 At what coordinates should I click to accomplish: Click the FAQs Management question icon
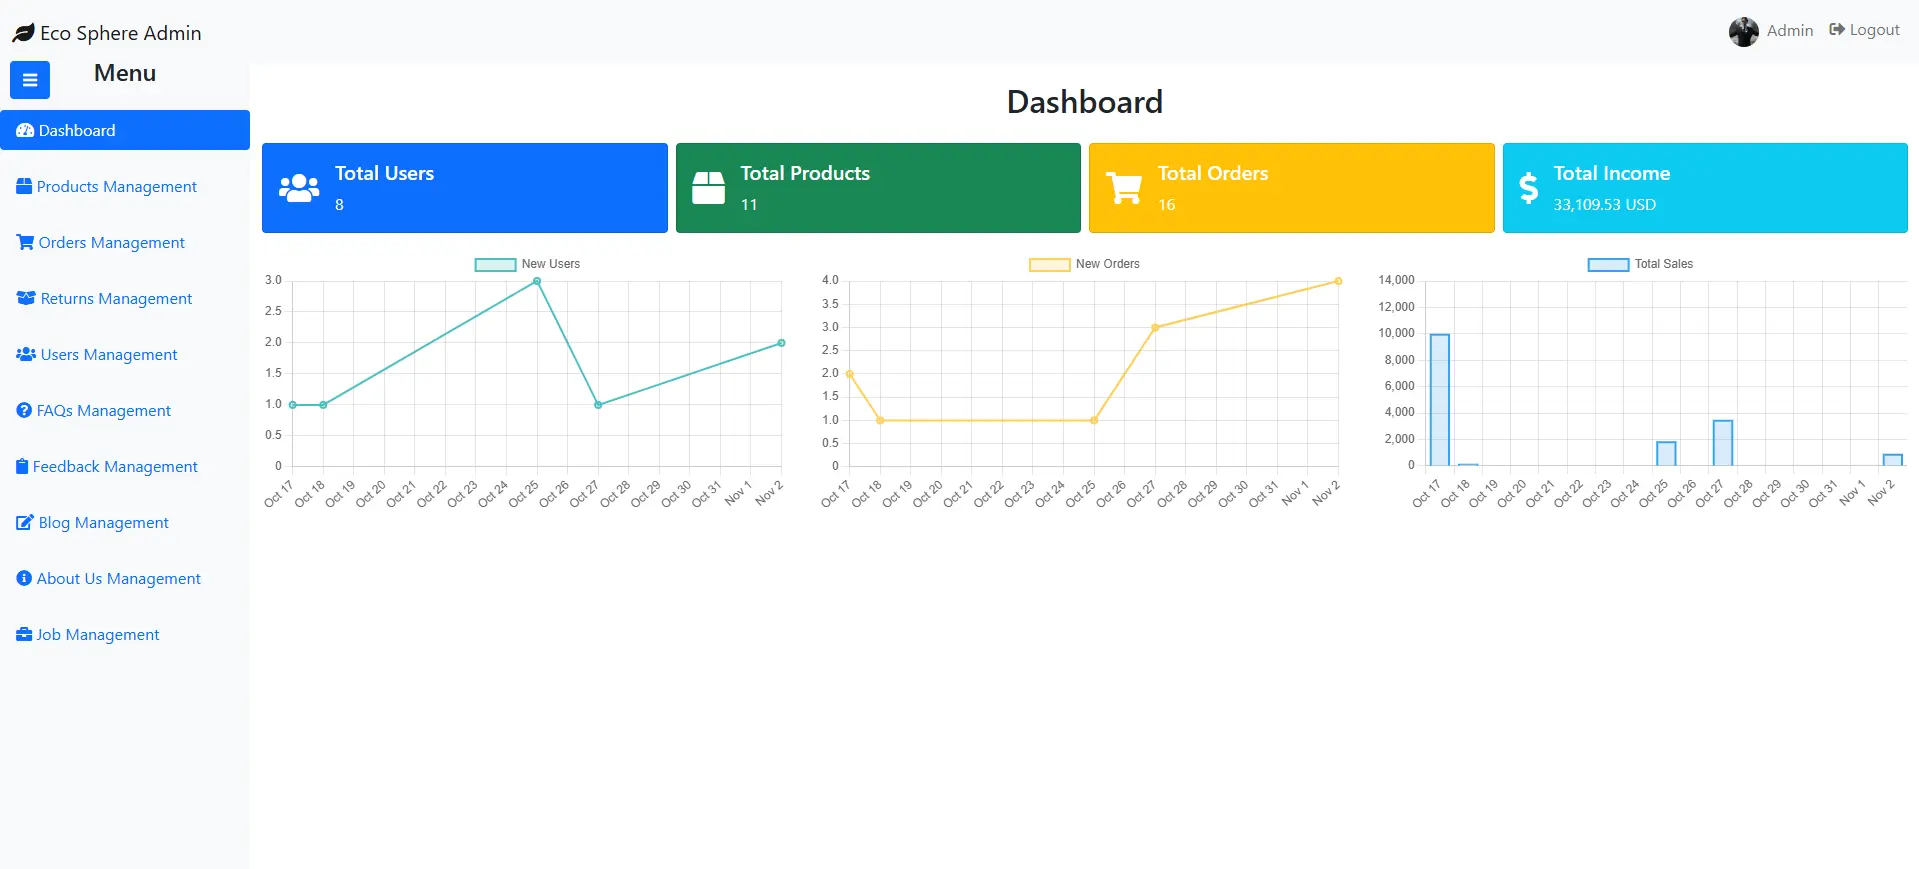(24, 410)
